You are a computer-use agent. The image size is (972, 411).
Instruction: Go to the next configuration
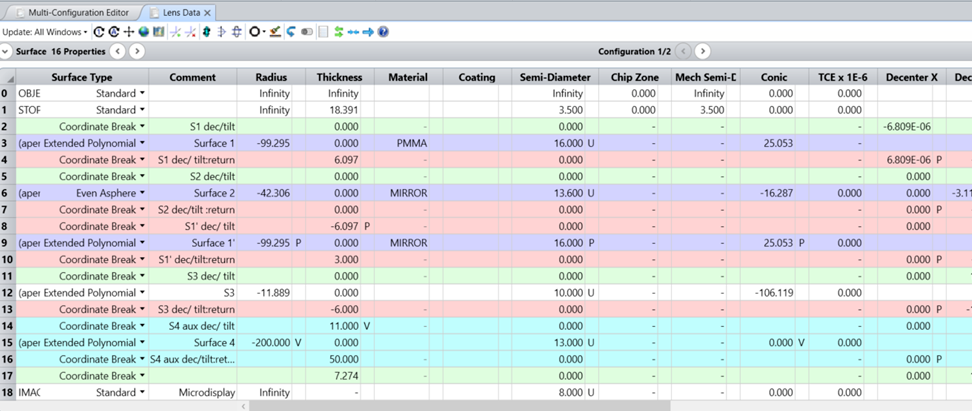coord(703,51)
